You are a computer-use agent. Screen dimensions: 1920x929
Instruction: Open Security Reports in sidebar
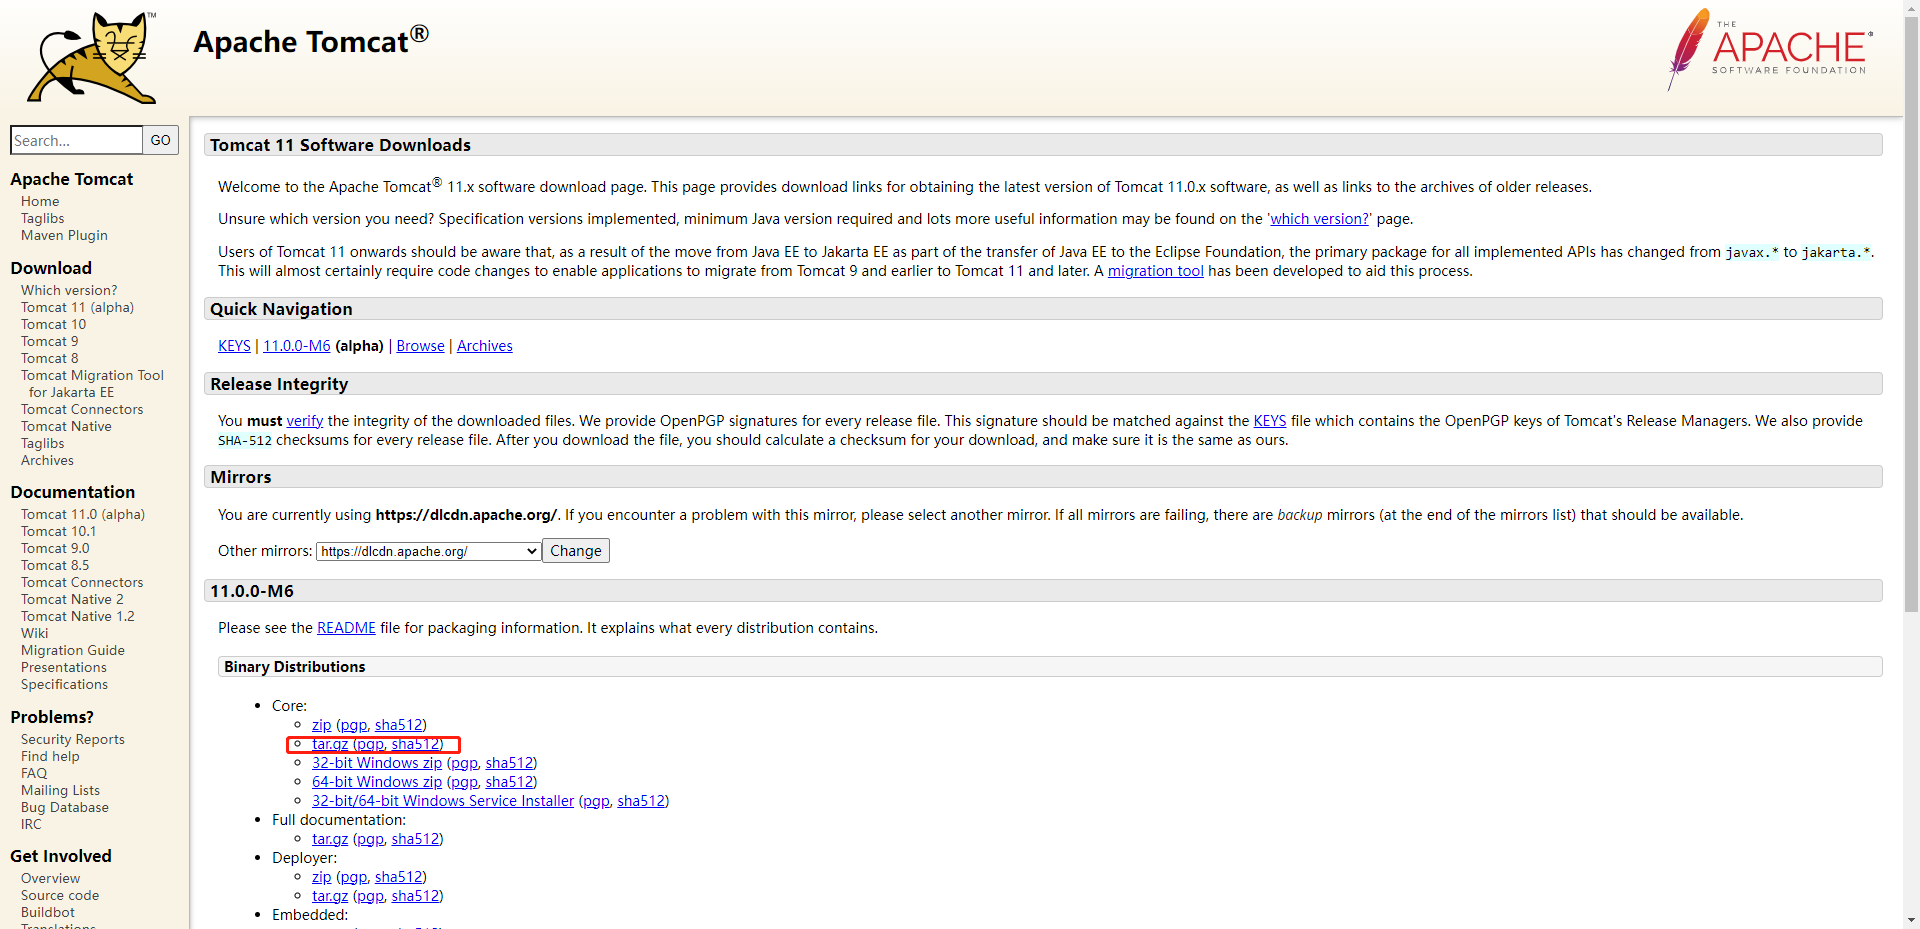[72, 739]
